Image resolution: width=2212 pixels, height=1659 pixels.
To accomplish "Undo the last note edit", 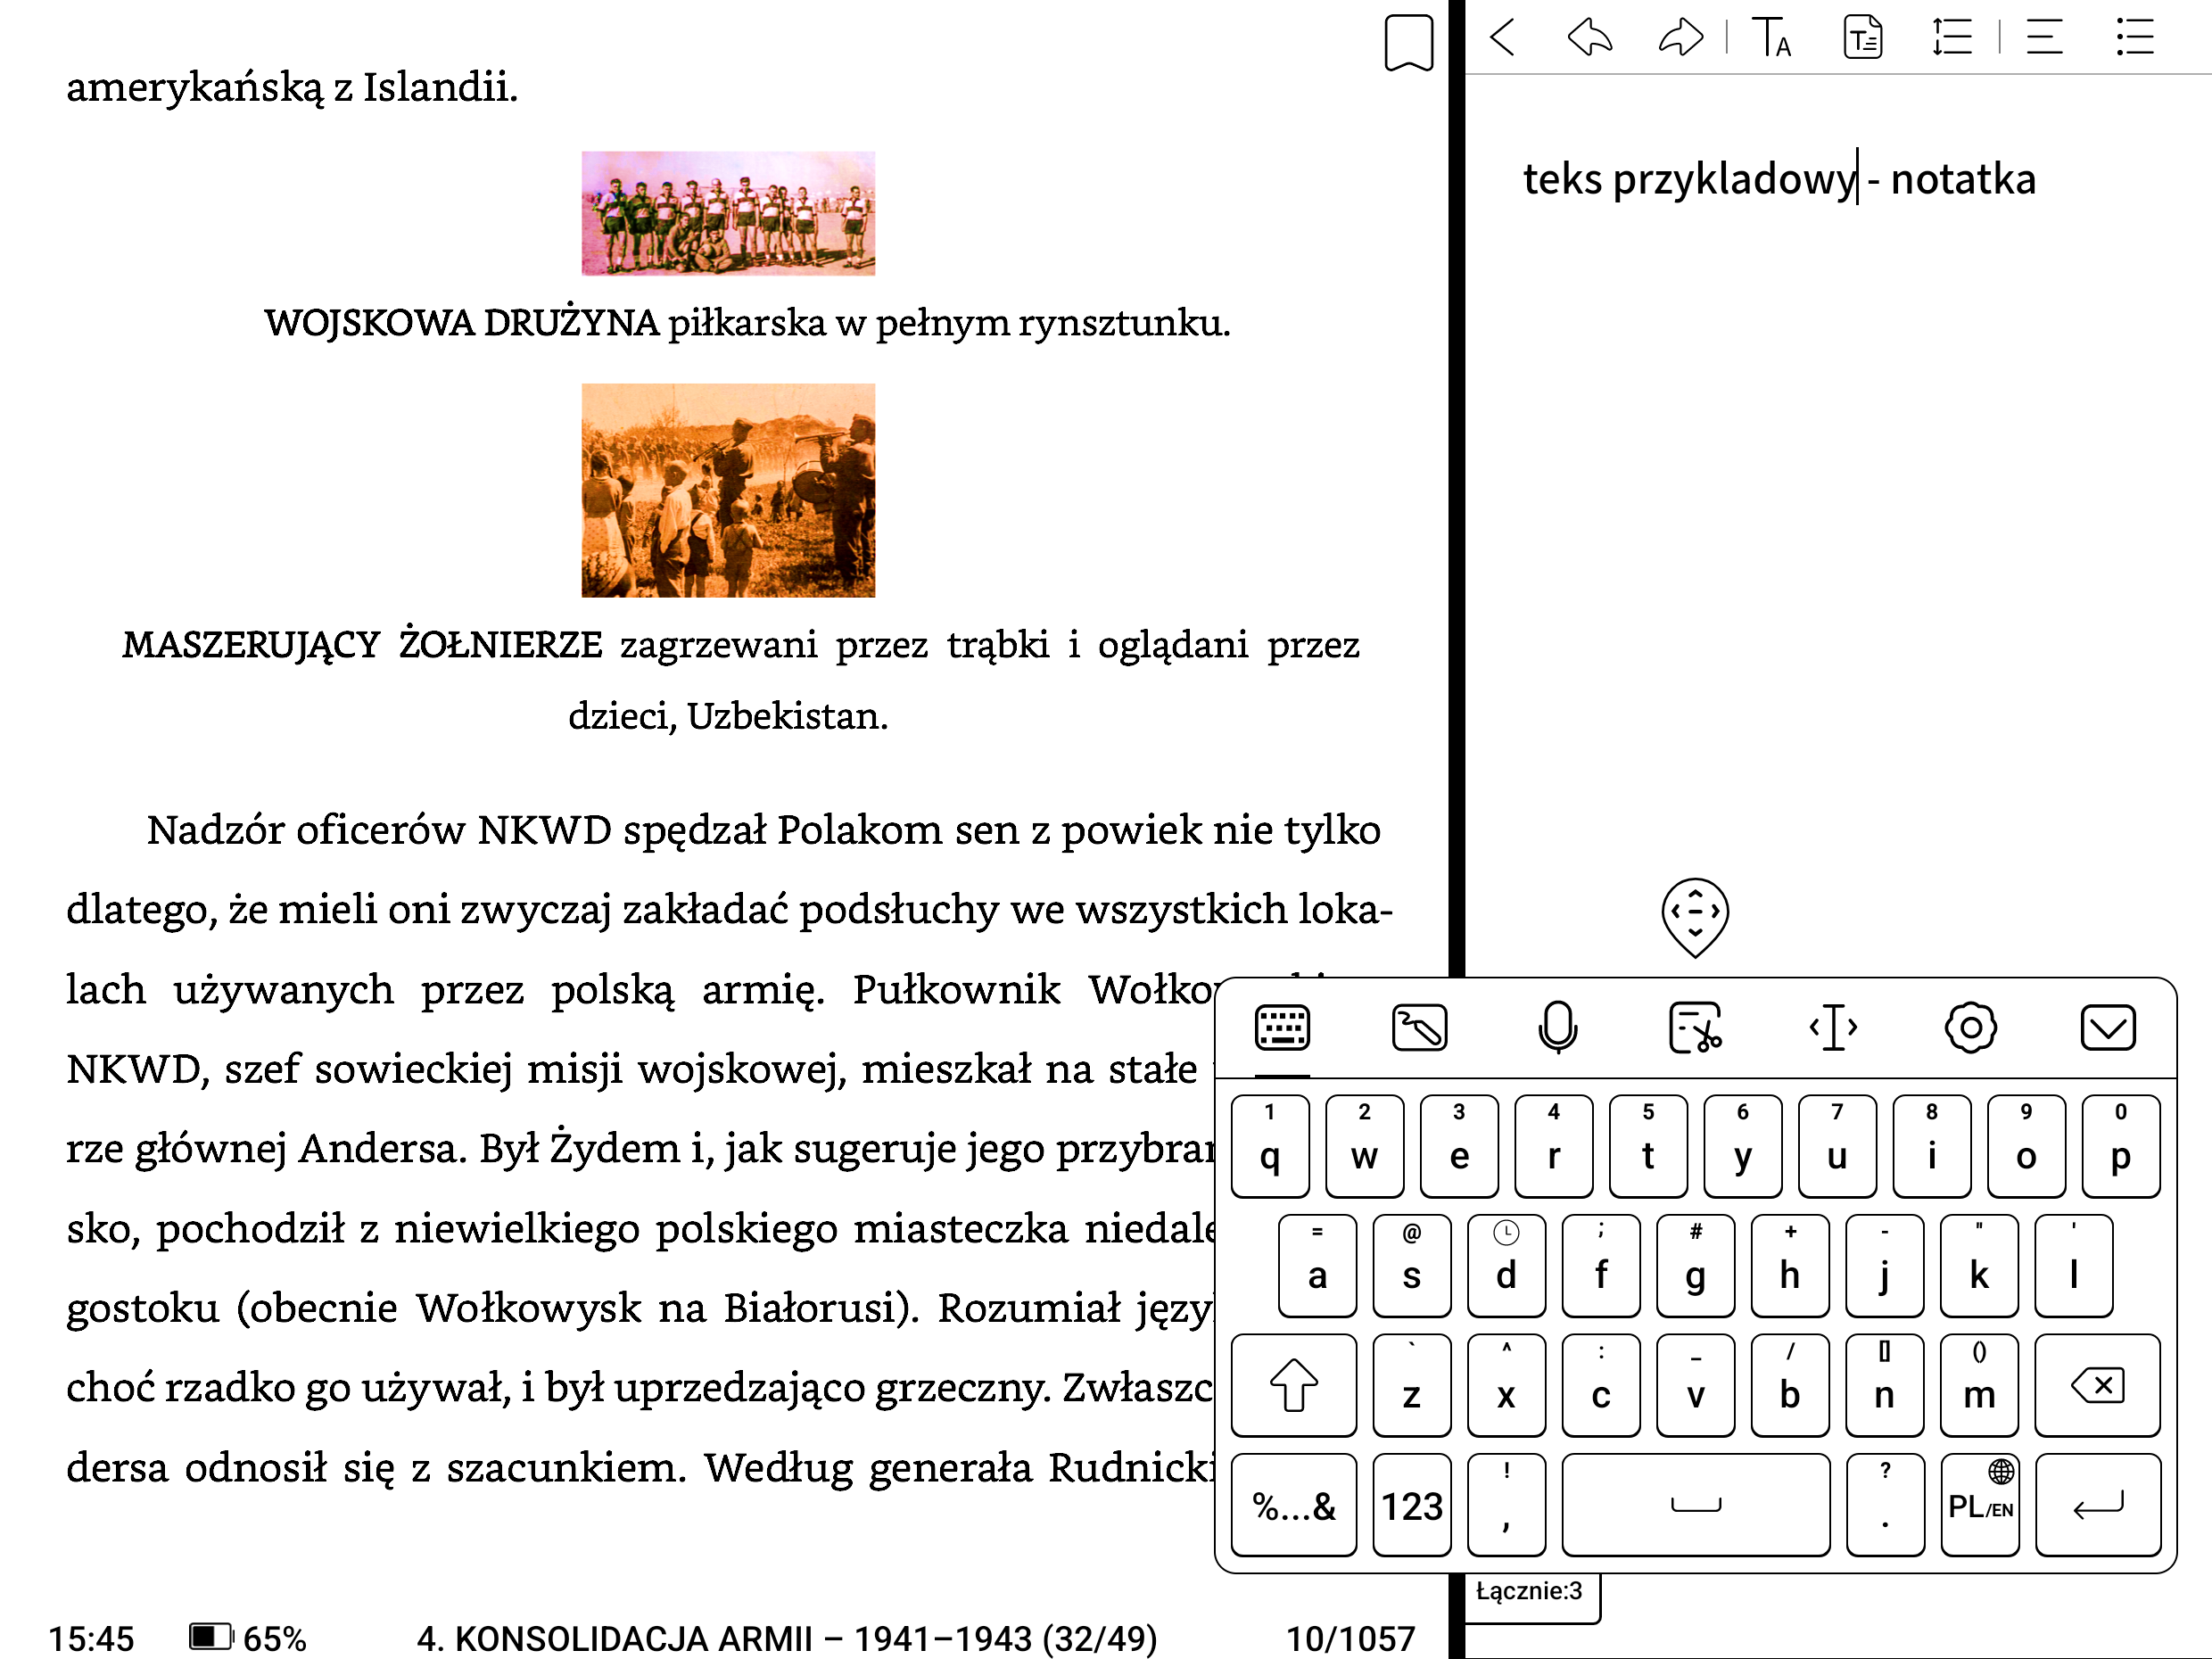I will coord(1589,38).
